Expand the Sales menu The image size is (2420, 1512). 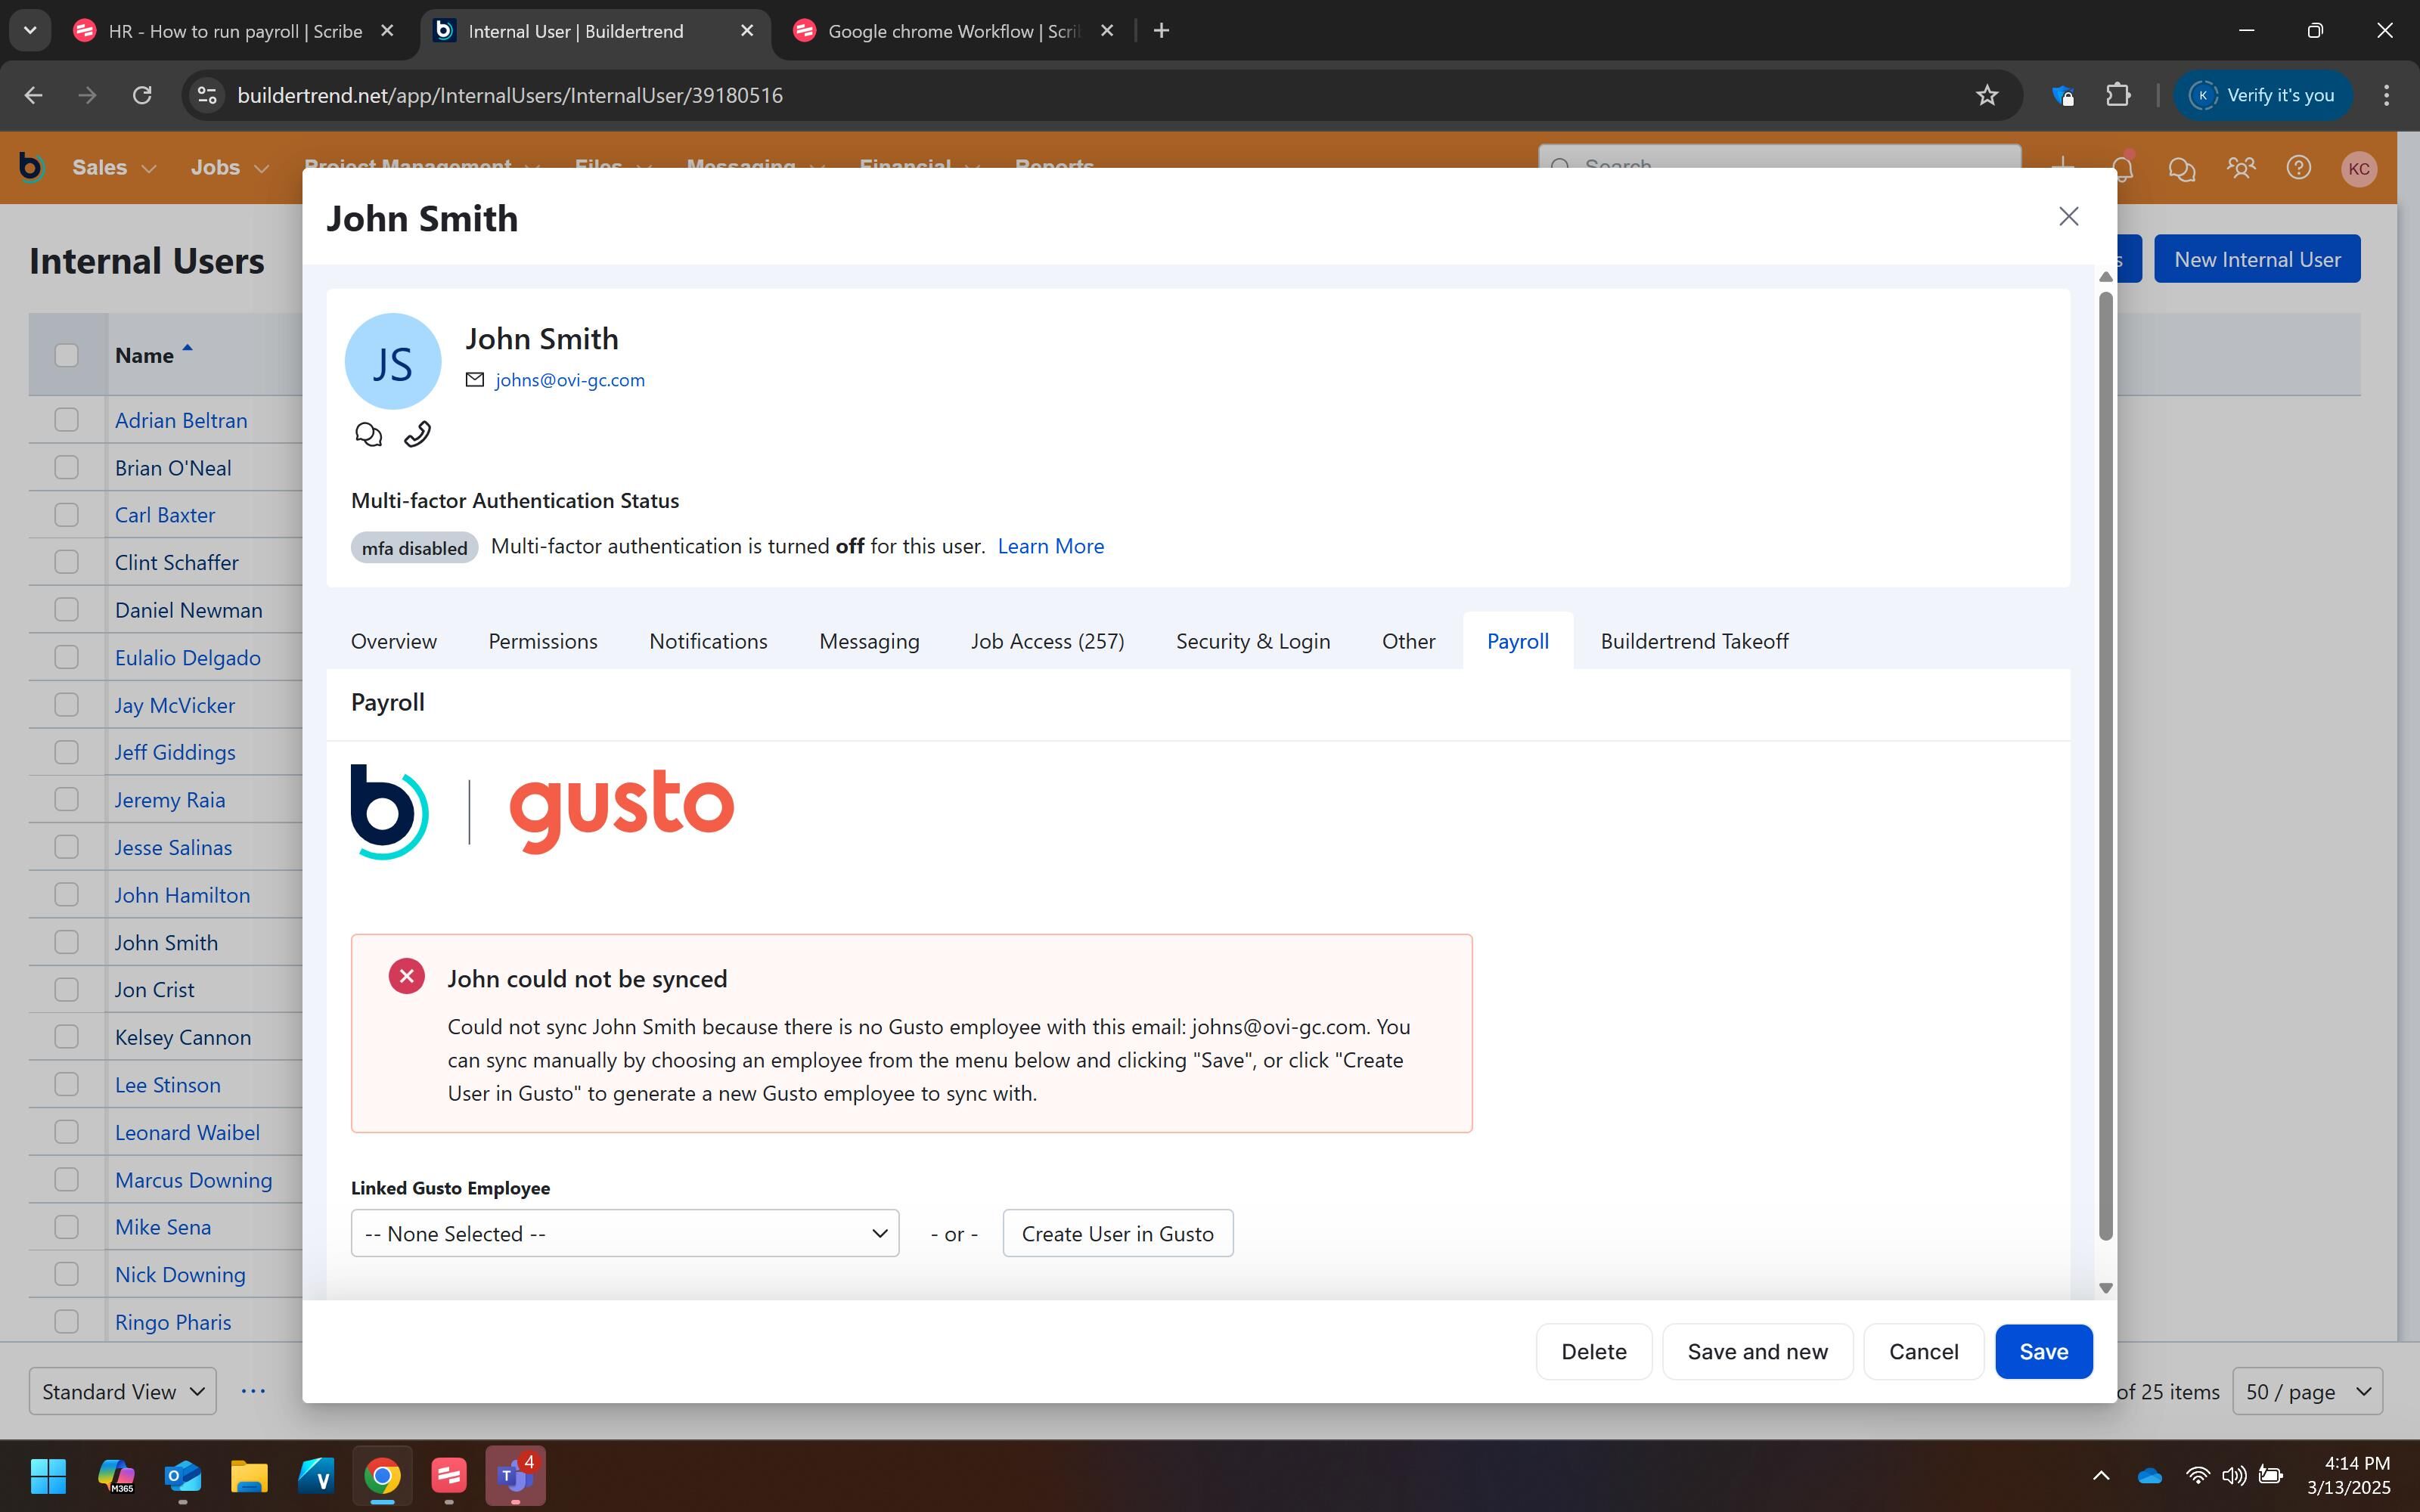(113, 168)
